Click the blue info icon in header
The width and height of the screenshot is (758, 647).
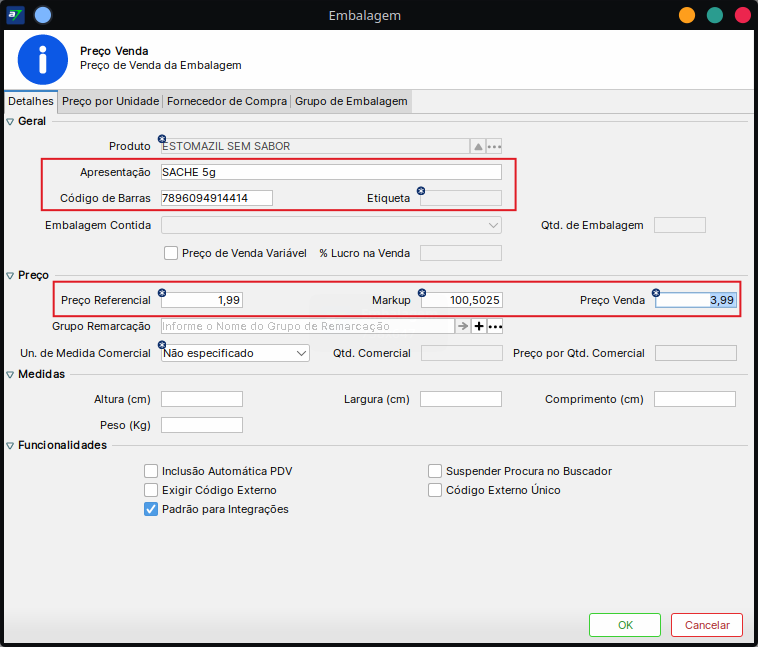(x=42, y=58)
